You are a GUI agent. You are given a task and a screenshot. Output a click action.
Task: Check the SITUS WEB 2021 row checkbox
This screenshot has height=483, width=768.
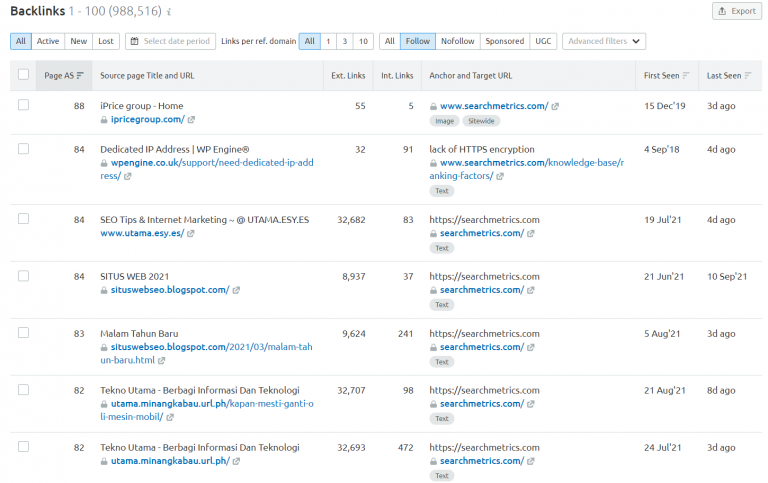click(24, 276)
